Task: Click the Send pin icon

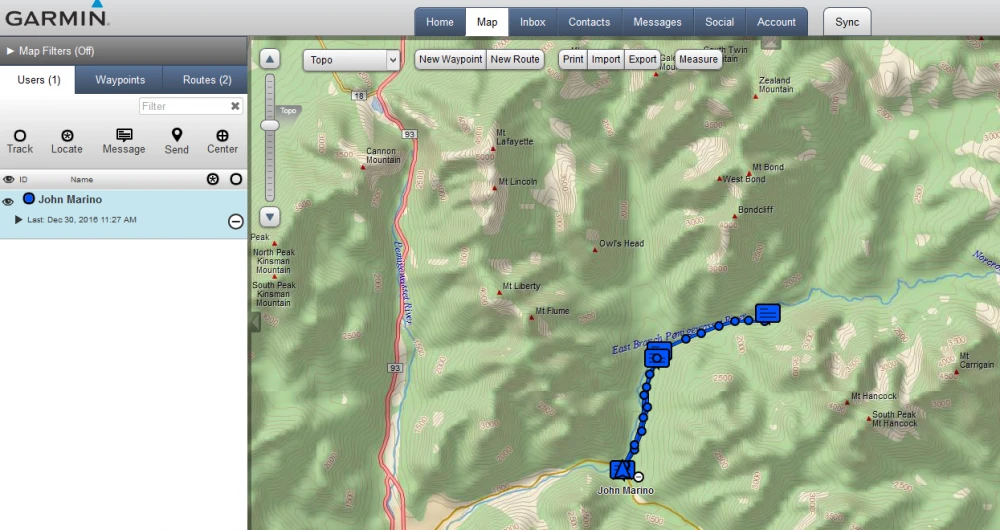Action: [x=177, y=135]
